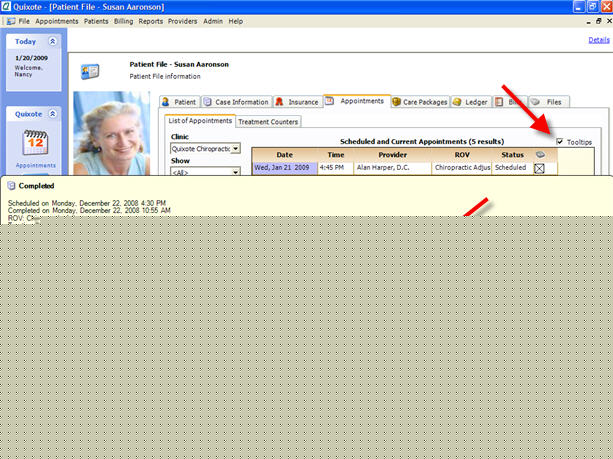Image resolution: width=613 pixels, height=459 pixels.
Task: Click the menu bar app icon beside File
Action: click(x=11, y=21)
